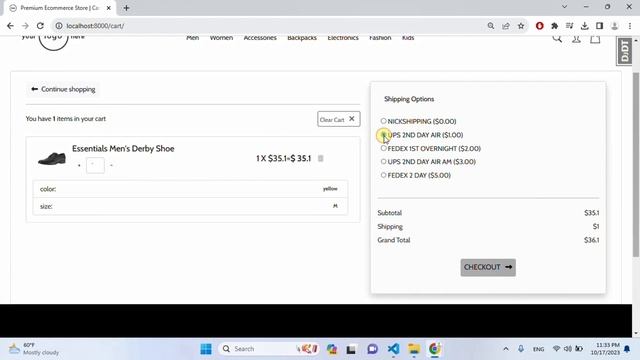The width and height of the screenshot is (640, 360).
Task: Open File Explorer from taskbar
Action: [x=414, y=349]
